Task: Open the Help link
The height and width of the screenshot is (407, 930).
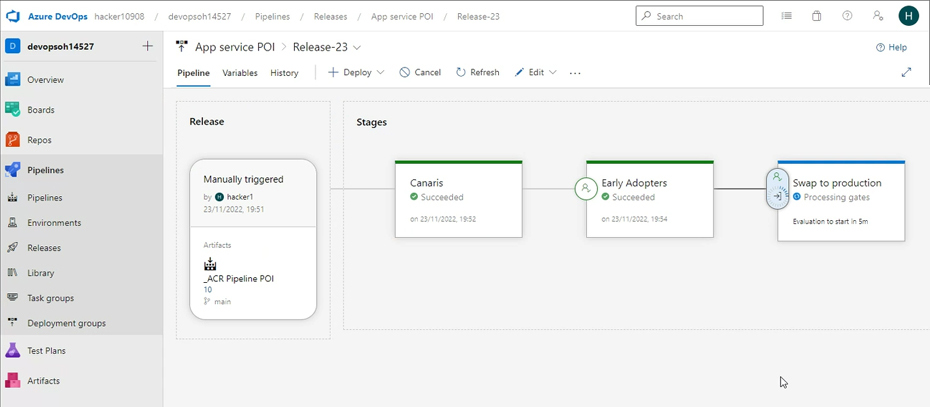Action: click(x=891, y=47)
